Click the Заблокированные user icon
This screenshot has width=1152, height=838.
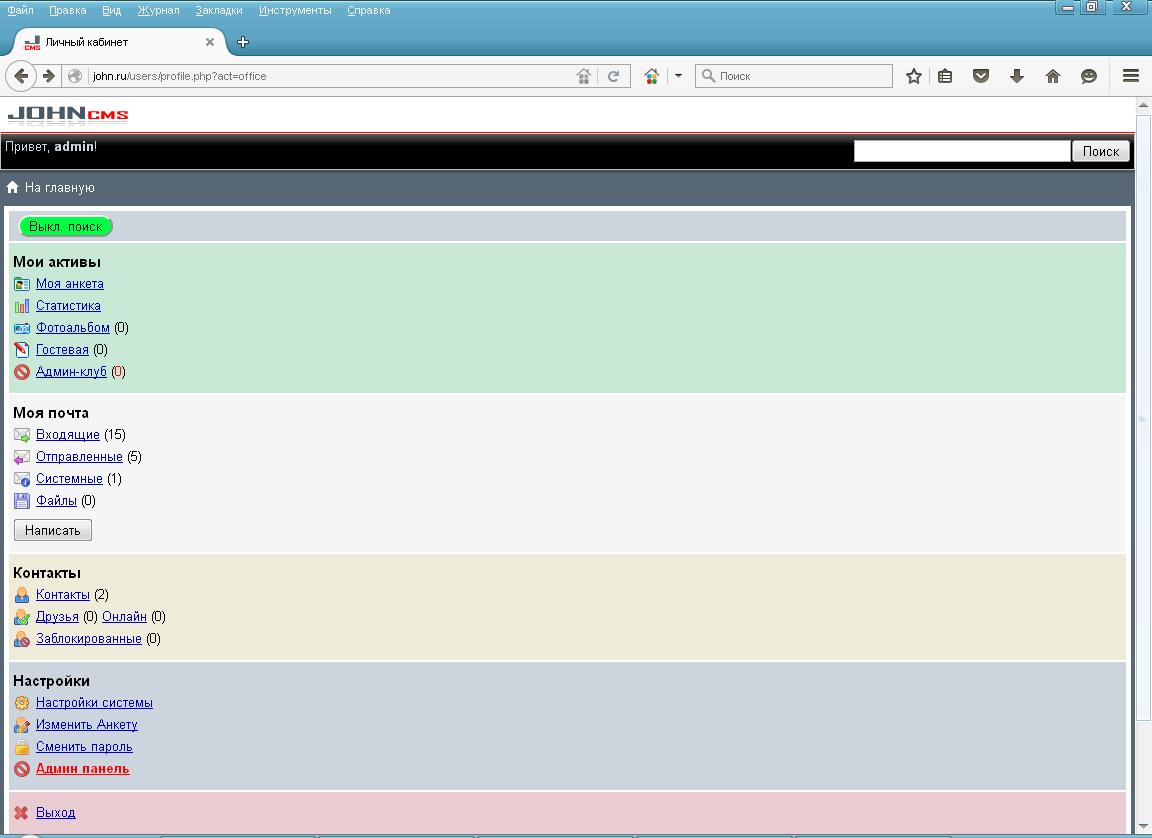[x=22, y=639]
